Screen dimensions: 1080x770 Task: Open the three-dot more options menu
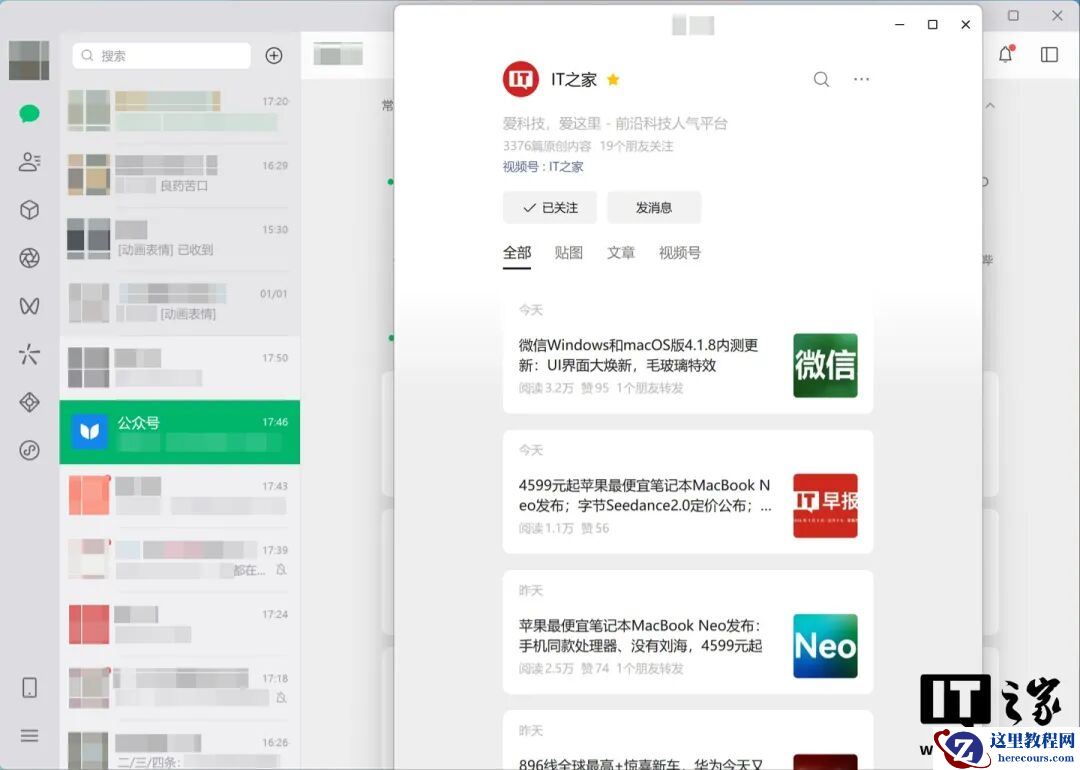pos(861,79)
